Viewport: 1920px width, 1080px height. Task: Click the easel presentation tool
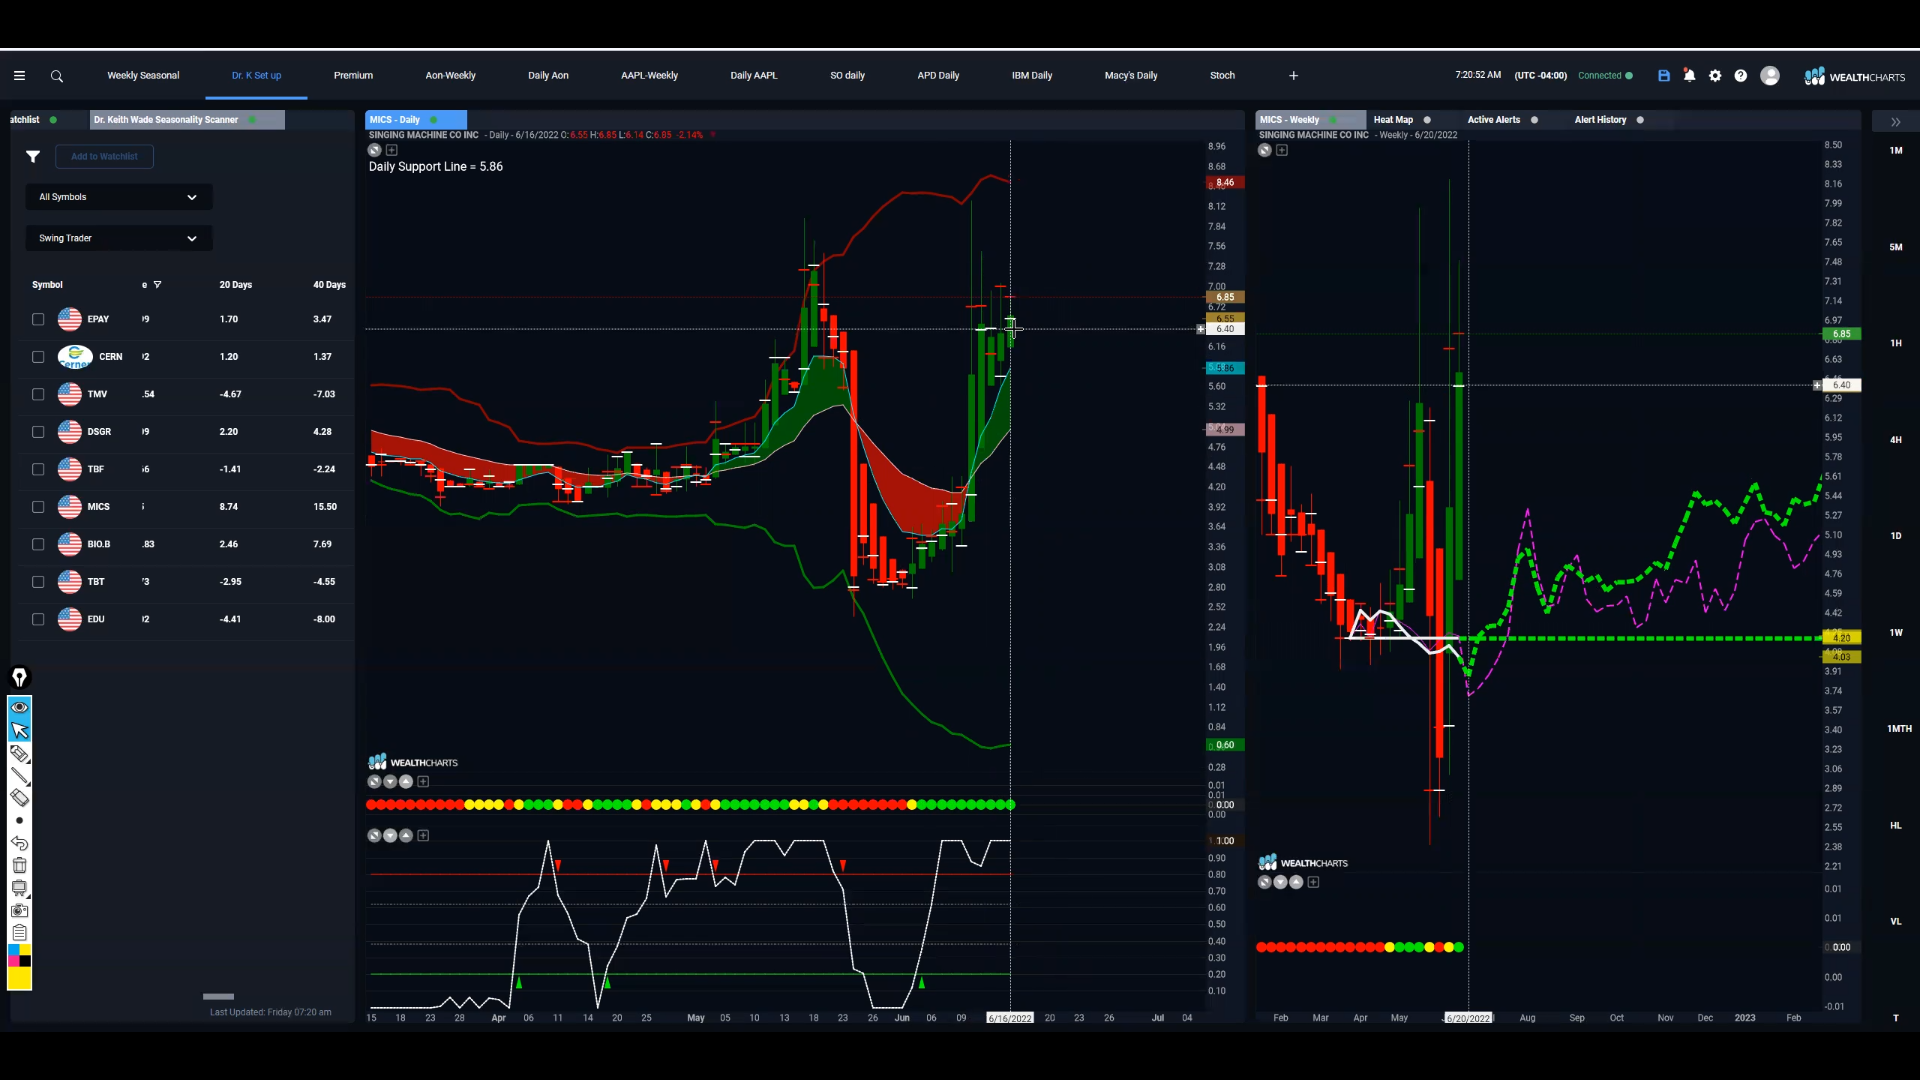(19, 888)
